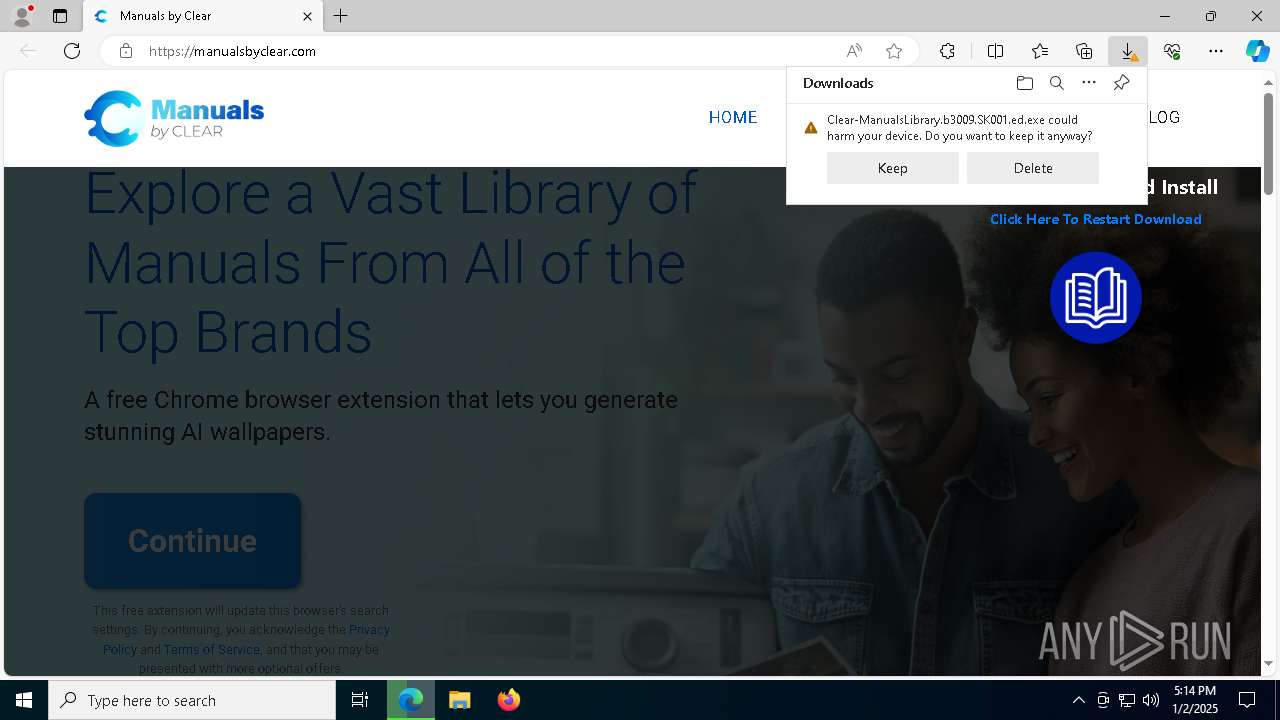The width and height of the screenshot is (1280, 720).
Task: Open Browser essentials heart icon
Action: click(x=1172, y=51)
